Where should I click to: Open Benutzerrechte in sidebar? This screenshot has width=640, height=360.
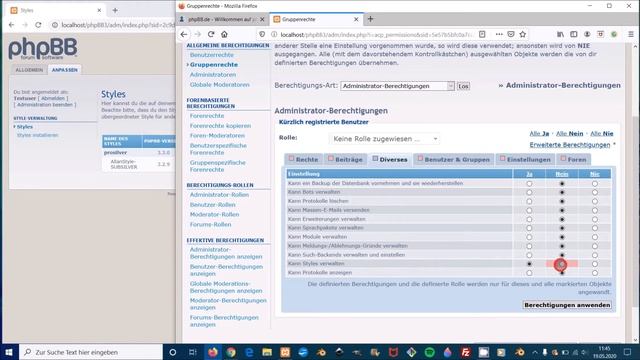pos(211,55)
